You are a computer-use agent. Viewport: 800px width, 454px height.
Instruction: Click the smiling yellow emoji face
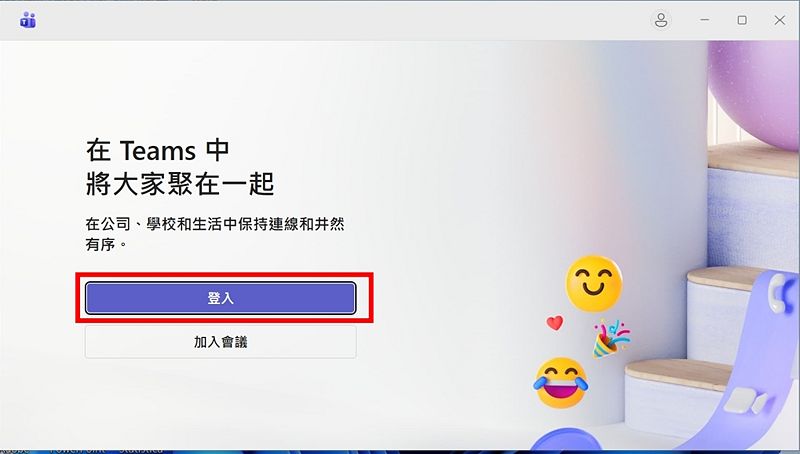coord(594,284)
